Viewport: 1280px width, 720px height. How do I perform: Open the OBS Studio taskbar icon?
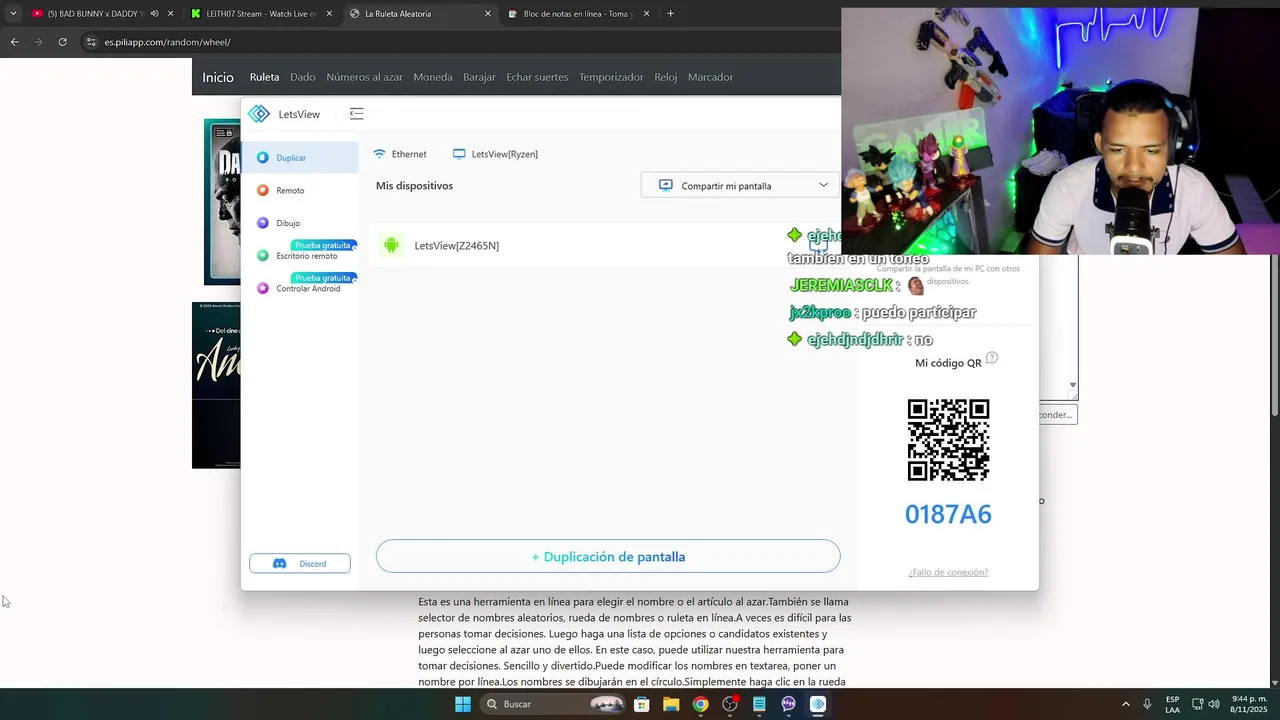(x=730, y=704)
